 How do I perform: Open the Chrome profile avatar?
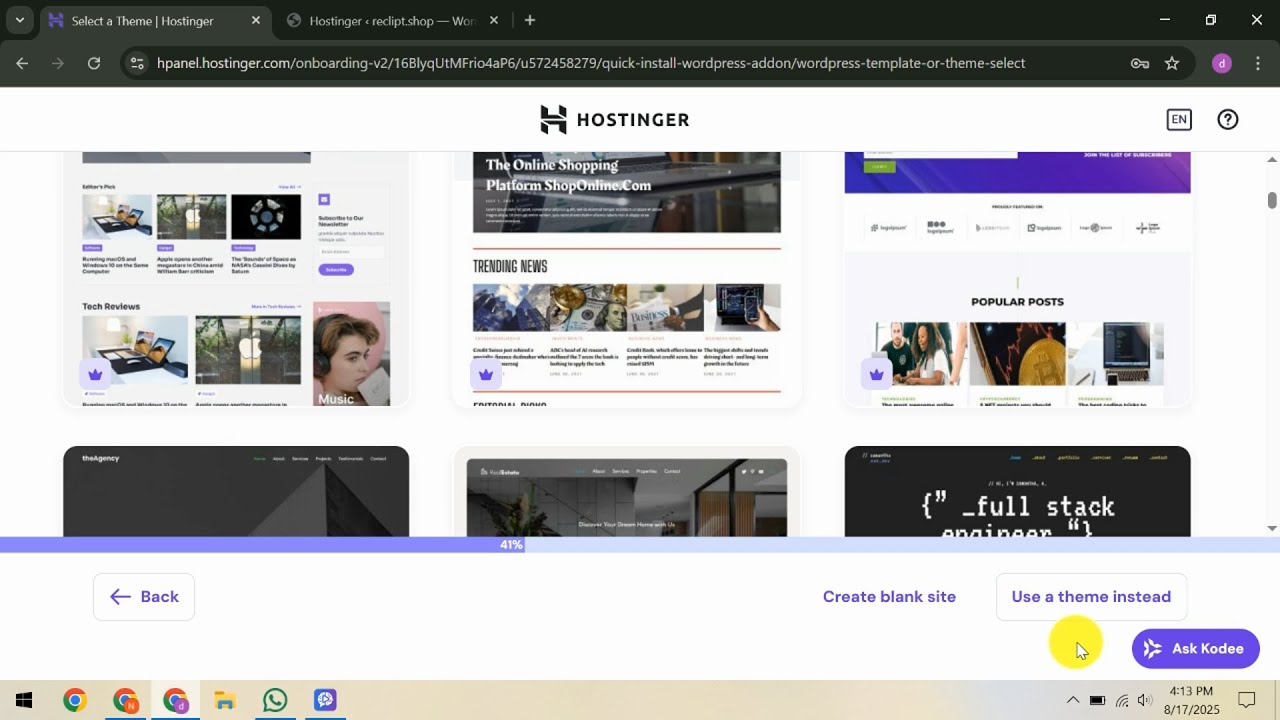(x=1221, y=63)
